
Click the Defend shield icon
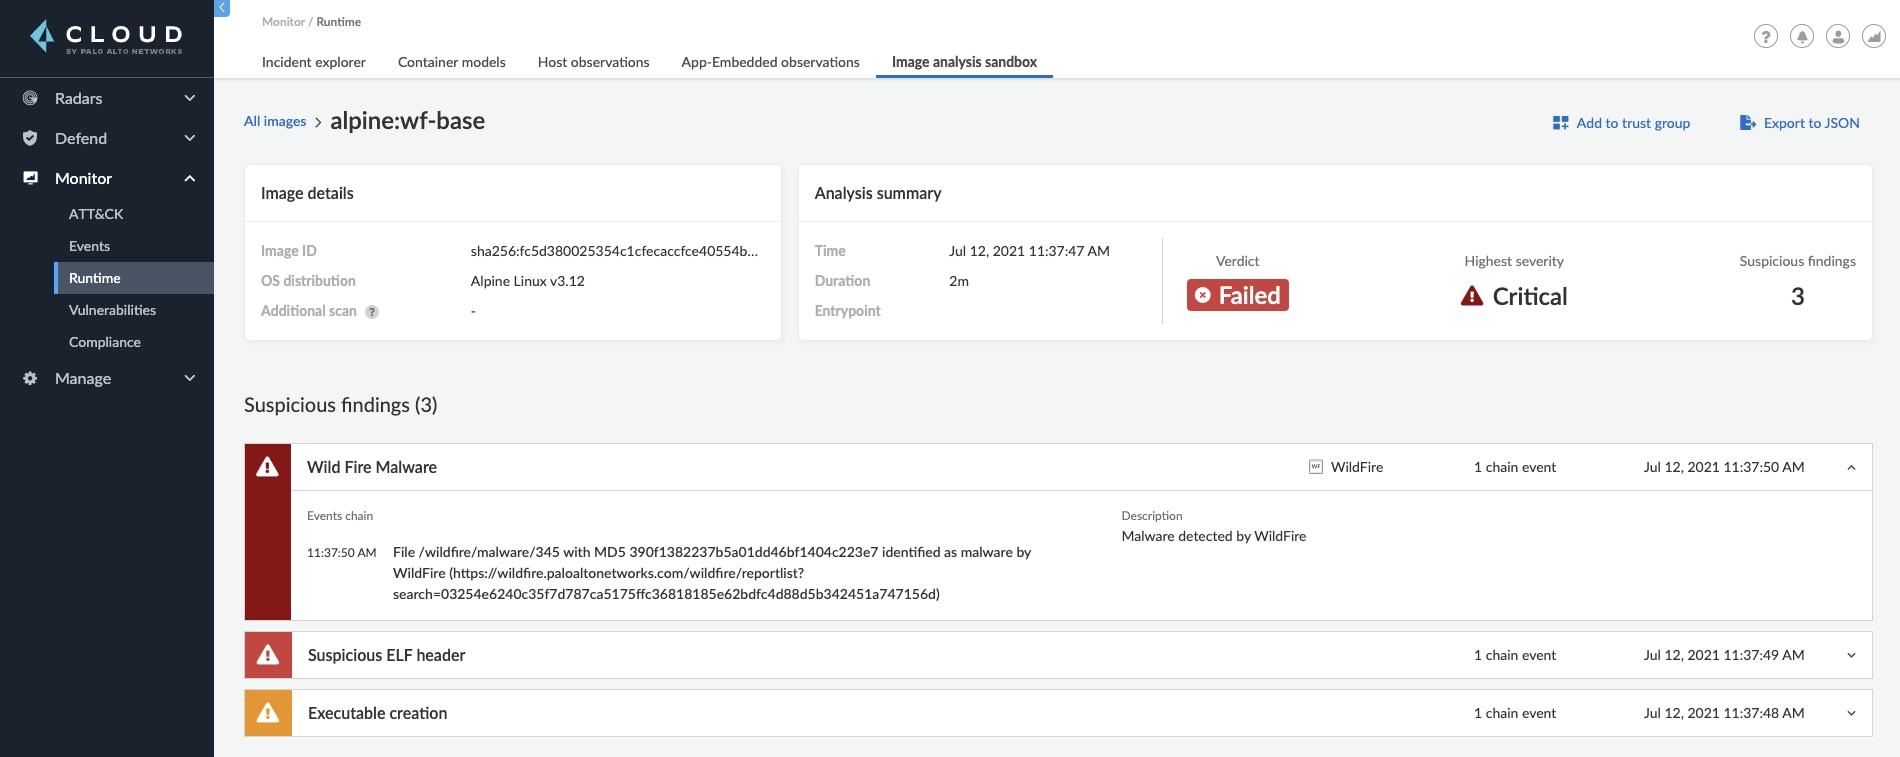tap(30, 138)
